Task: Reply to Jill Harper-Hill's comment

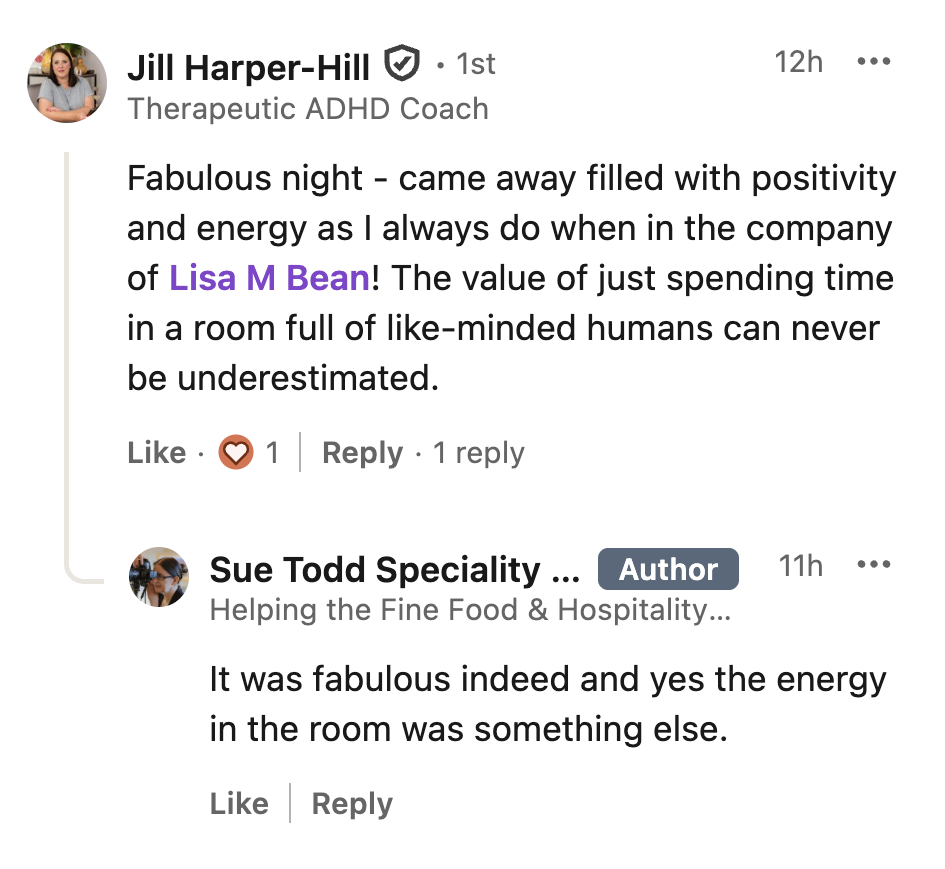Action: point(362,453)
